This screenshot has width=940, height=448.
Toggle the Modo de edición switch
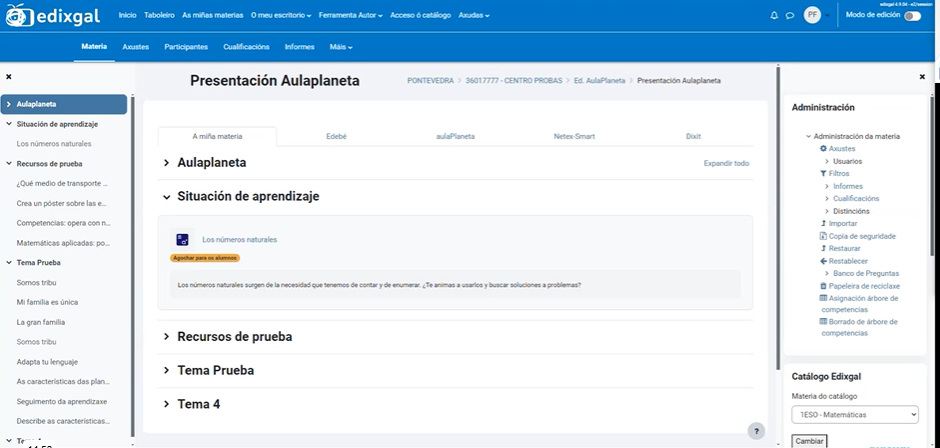(x=912, y=16)
